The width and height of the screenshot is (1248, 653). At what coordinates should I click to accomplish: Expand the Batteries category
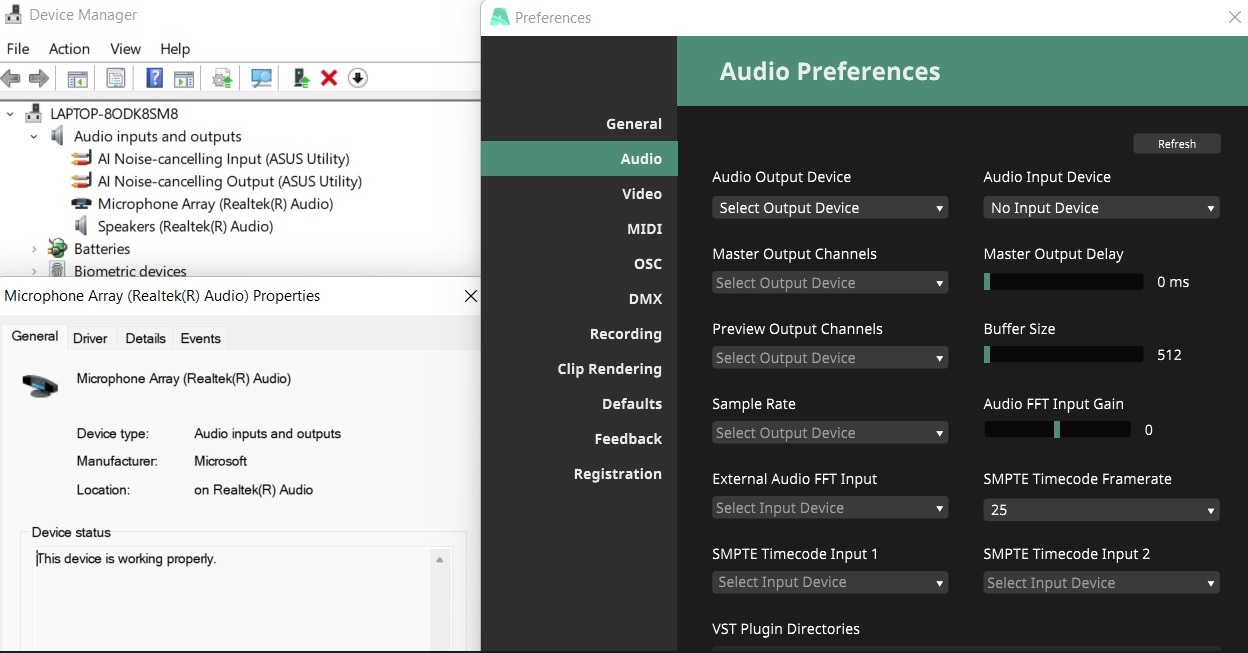tap(34, 249)
